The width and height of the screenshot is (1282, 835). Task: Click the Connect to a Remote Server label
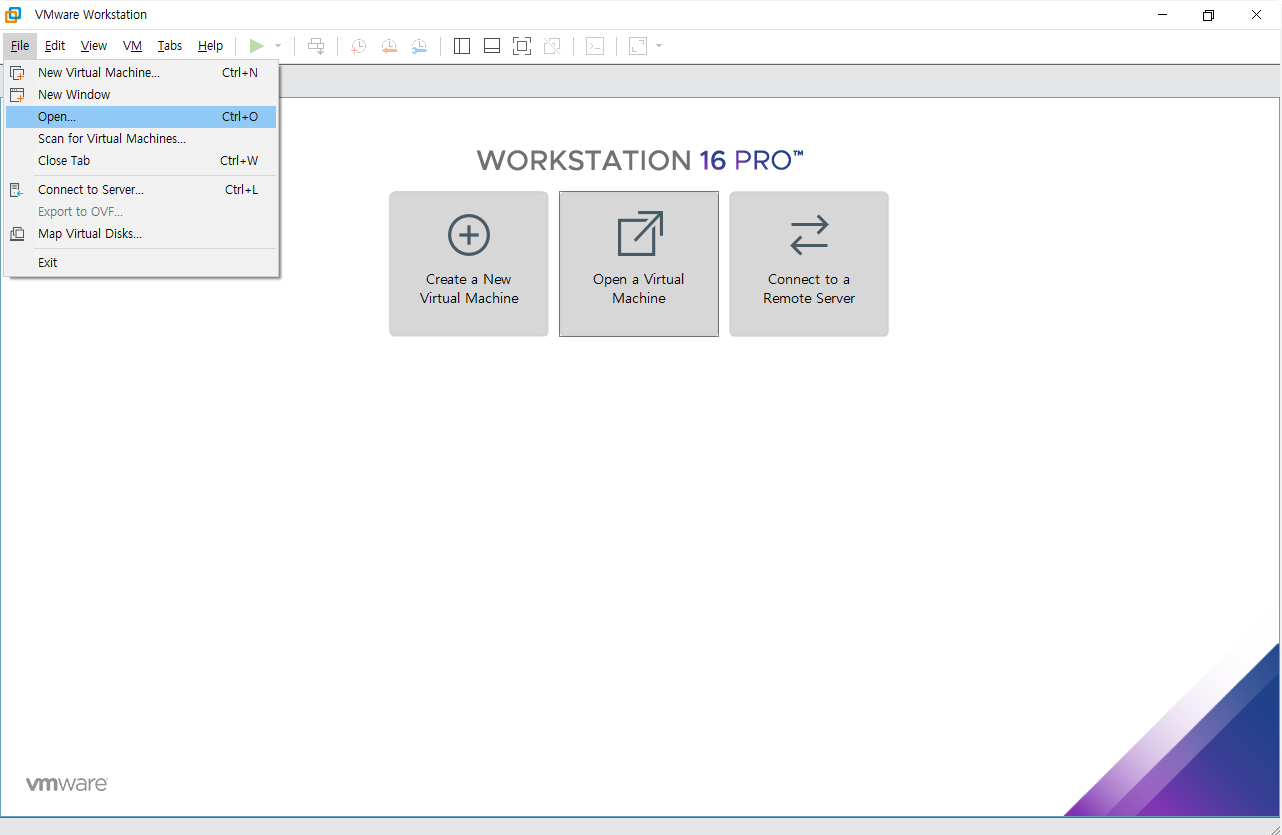coord(809,289)
